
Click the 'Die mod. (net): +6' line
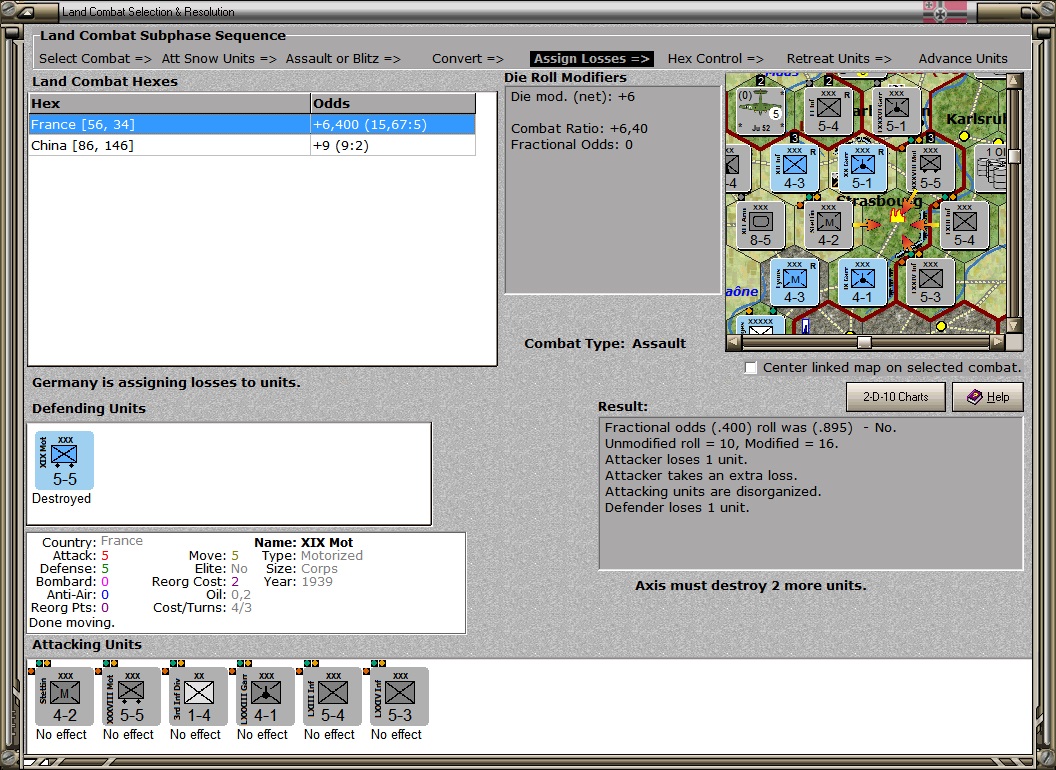(572, 96)
